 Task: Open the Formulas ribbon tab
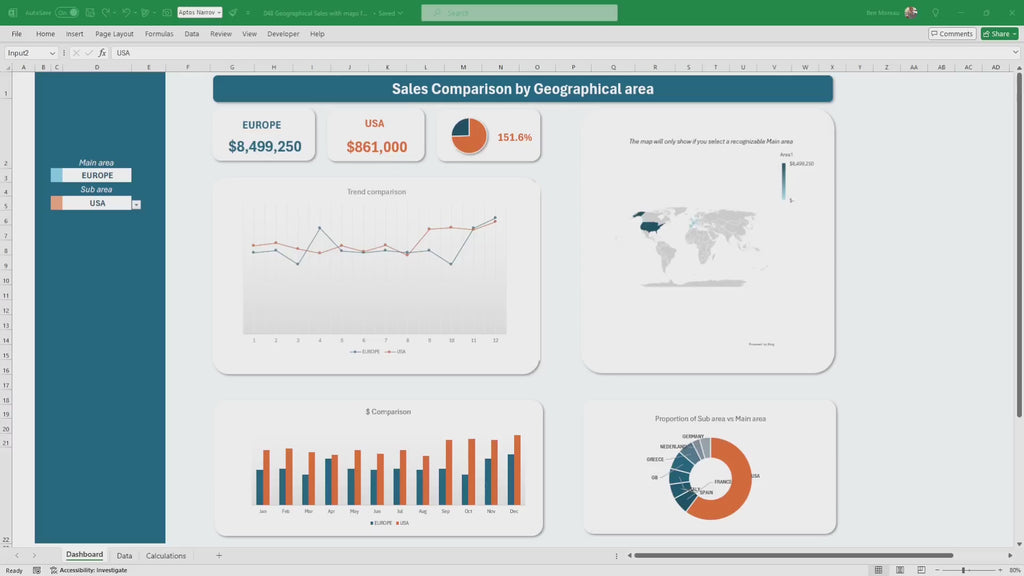pyautogui.click(x=159, y=34)
